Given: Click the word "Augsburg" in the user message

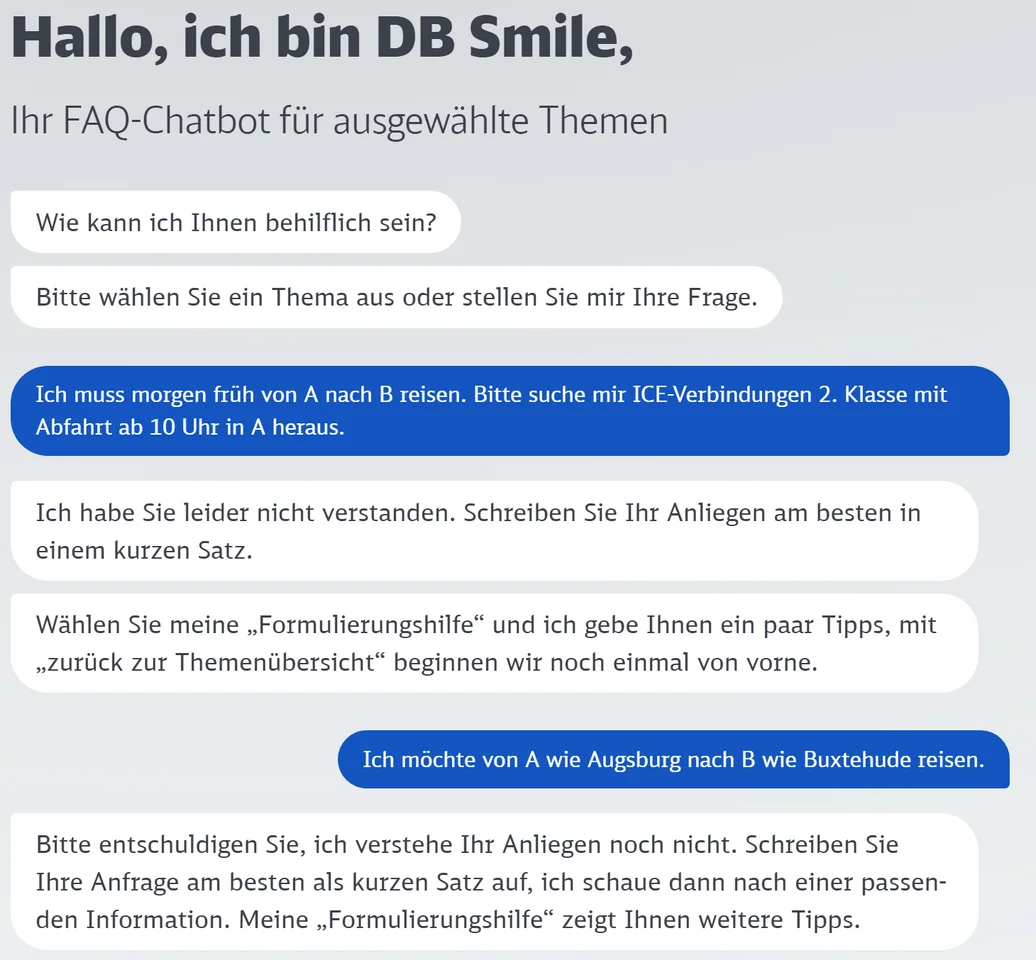Looking at the screenshot, I should point(633,760).
